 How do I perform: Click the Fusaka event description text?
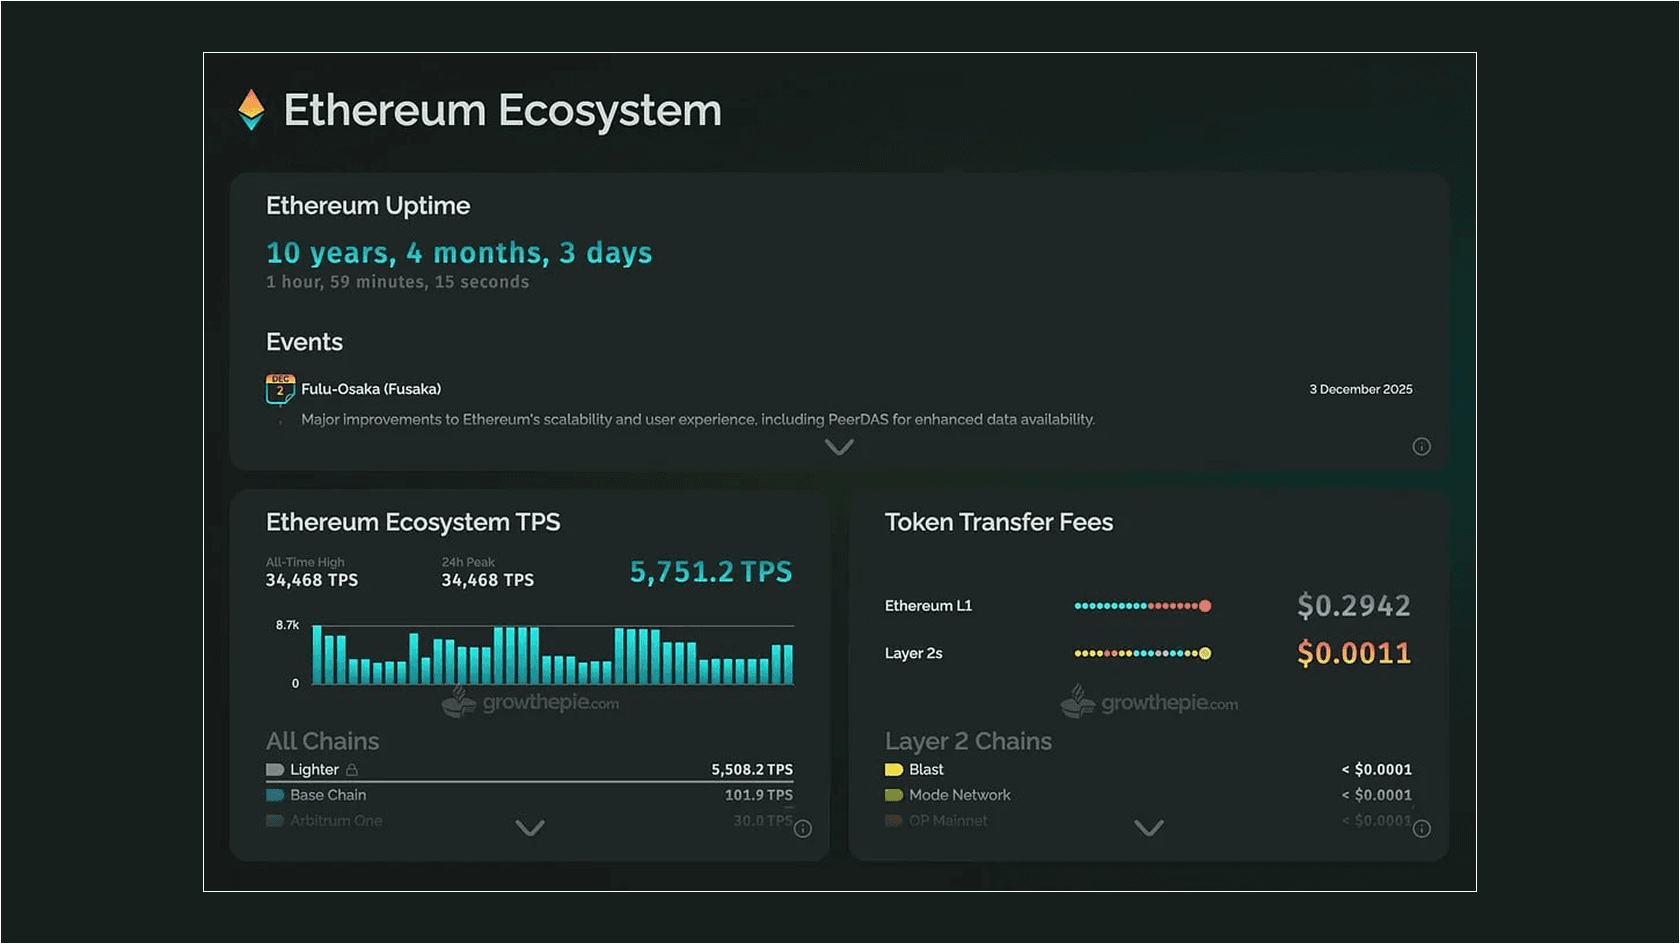point(698,420)
